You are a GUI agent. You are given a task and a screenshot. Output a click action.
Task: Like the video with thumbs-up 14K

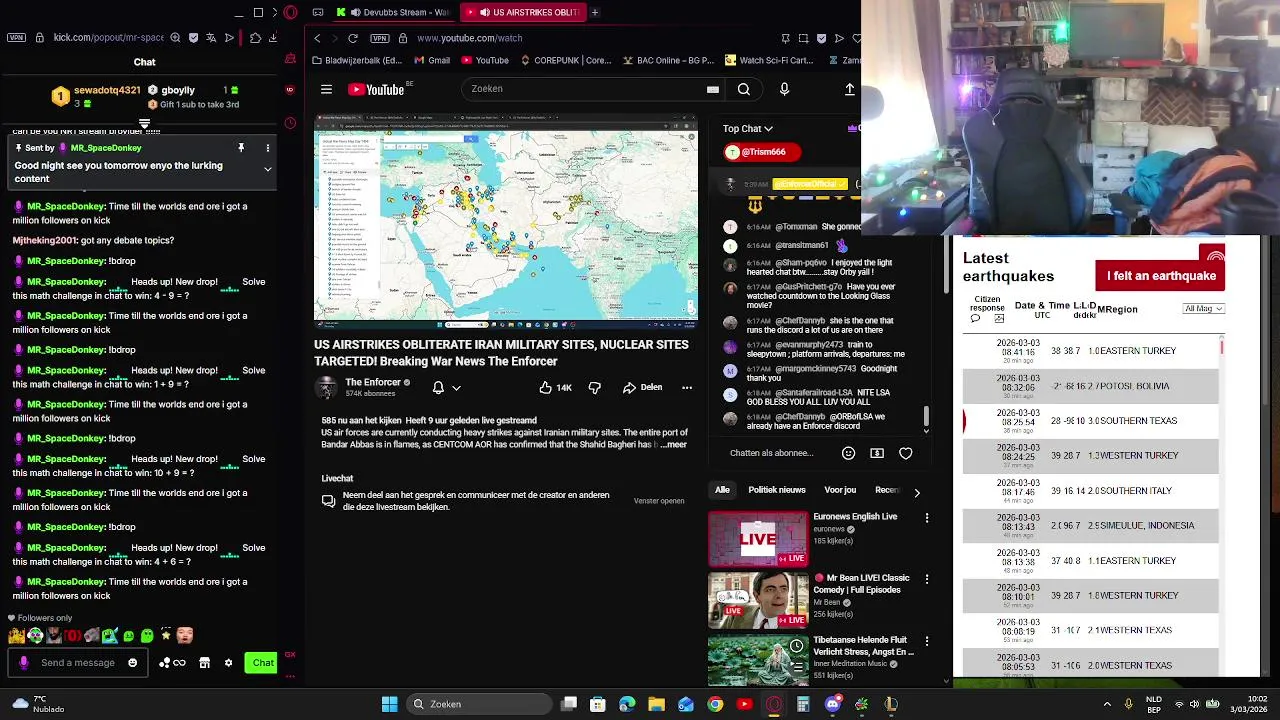[x=555, y=387]
